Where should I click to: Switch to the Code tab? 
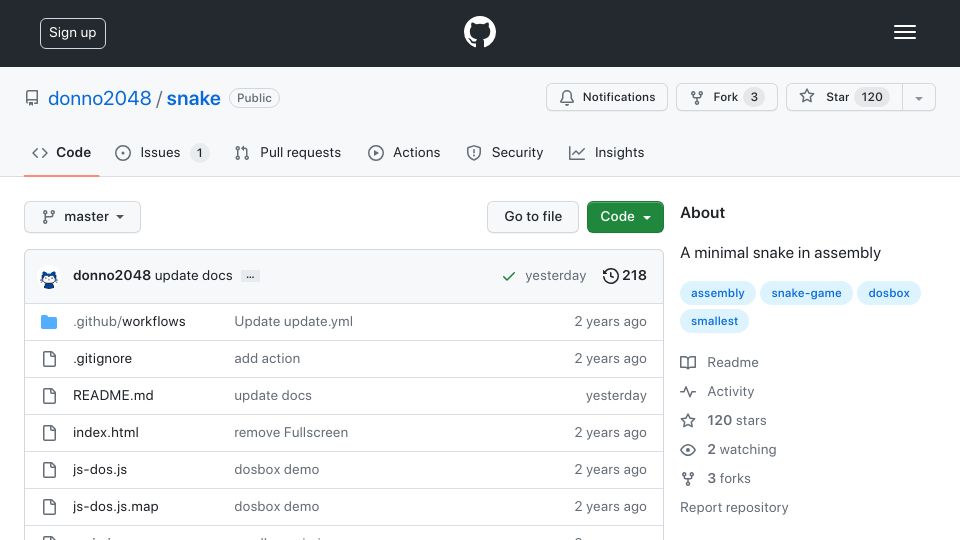pos(61,152)
